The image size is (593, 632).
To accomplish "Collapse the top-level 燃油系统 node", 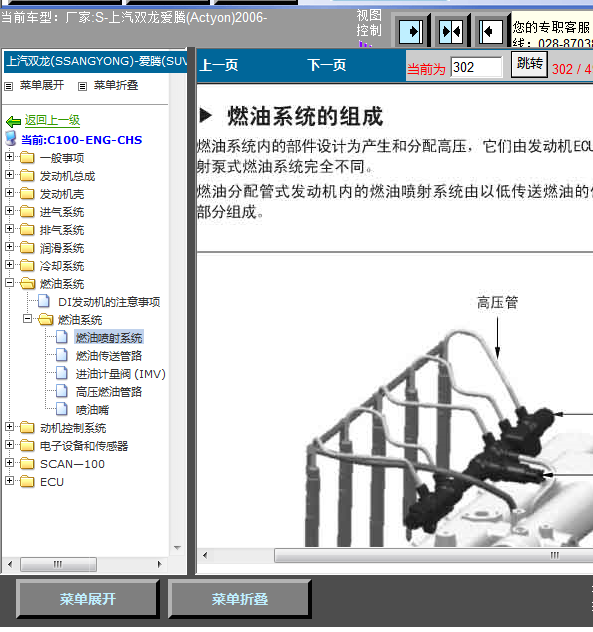I will click(10, 283).
